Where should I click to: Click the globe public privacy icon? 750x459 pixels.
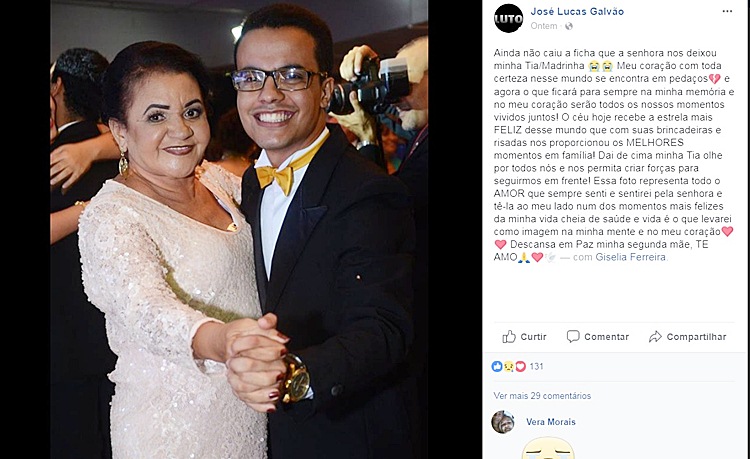tap(569, 26)
